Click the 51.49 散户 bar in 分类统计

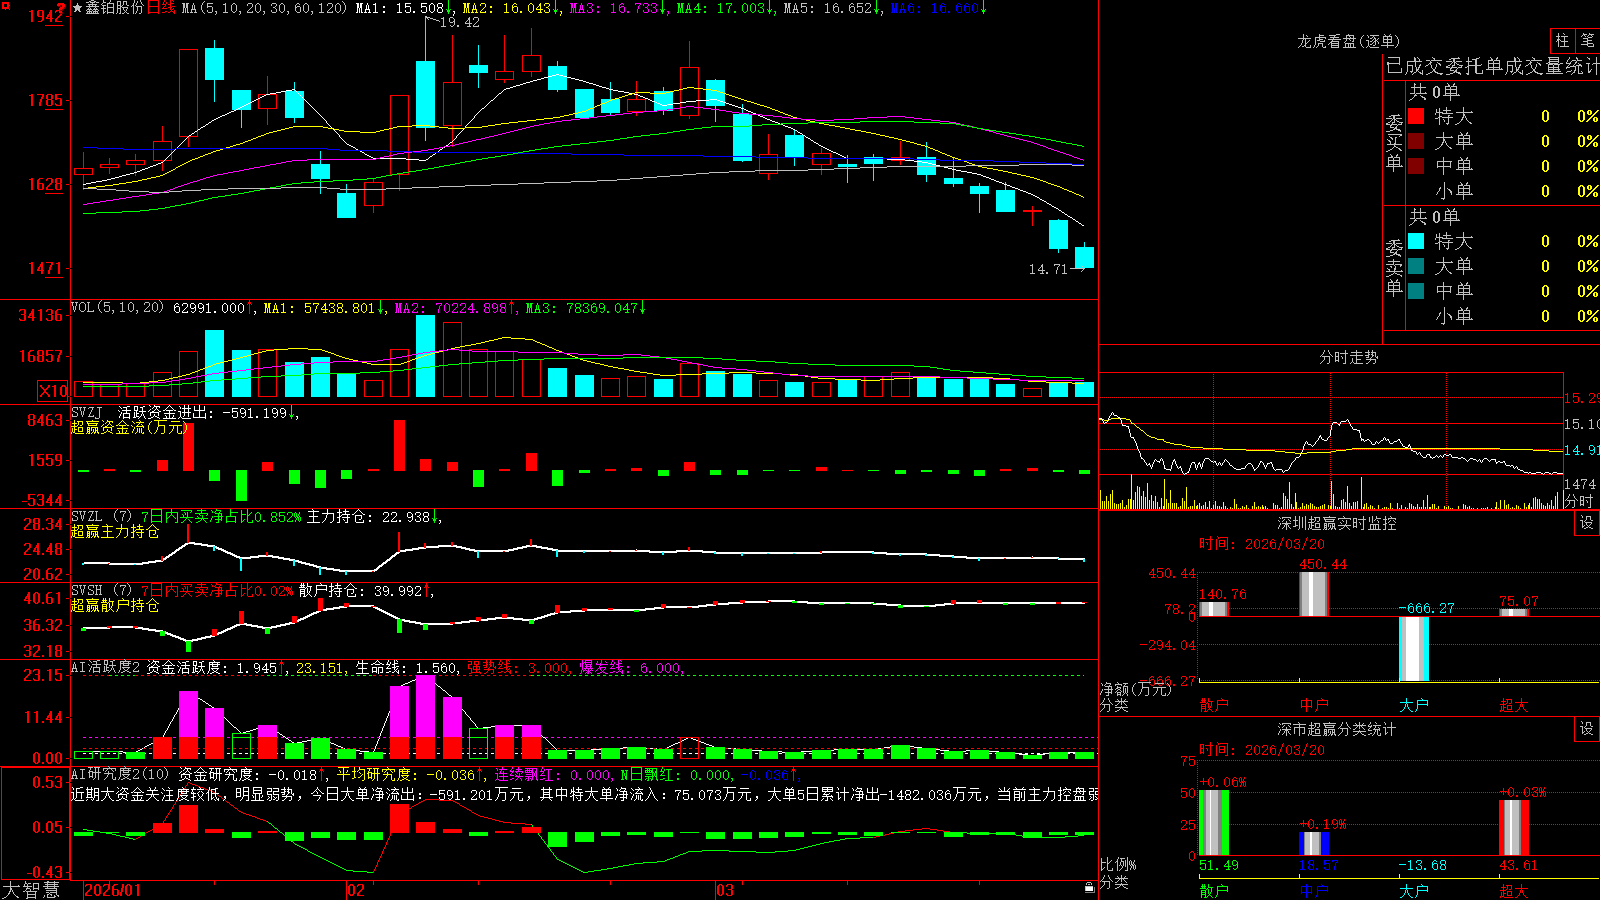[x=1214, y=823]
